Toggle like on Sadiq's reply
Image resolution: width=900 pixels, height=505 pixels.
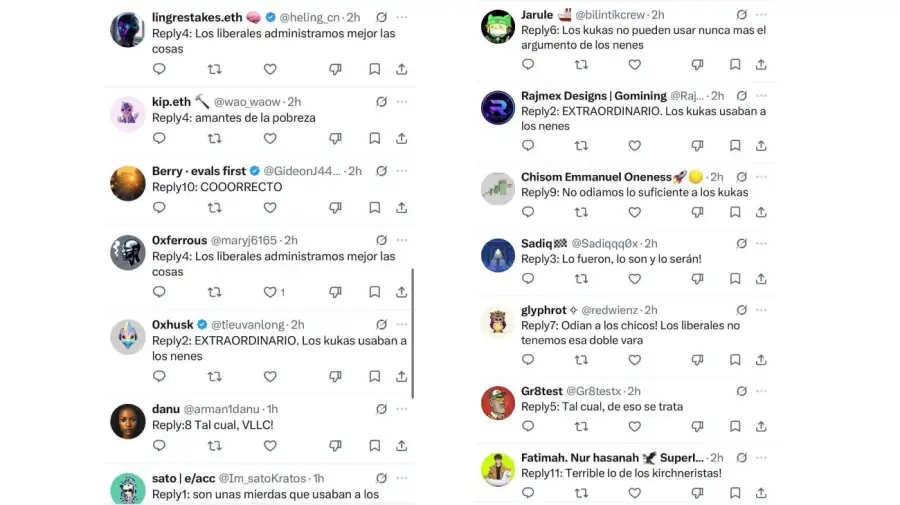click(634, 279)
